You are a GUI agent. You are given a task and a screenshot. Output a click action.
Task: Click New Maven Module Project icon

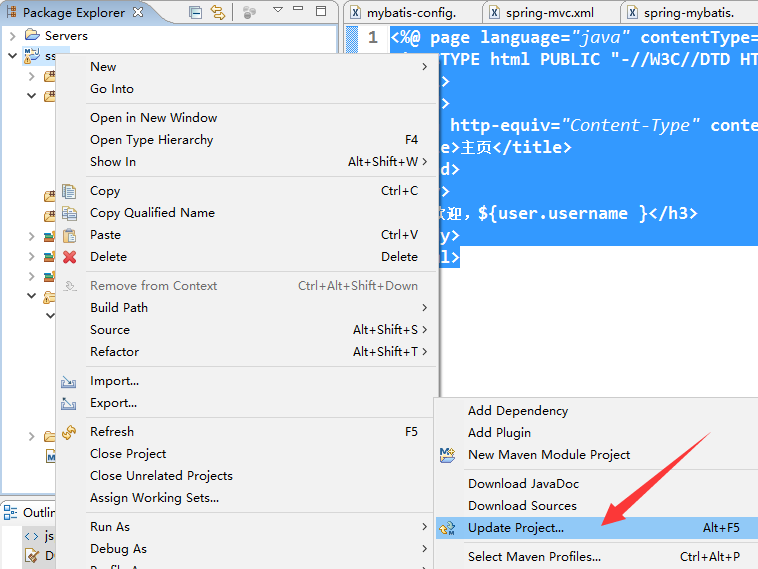pos(447,455)
